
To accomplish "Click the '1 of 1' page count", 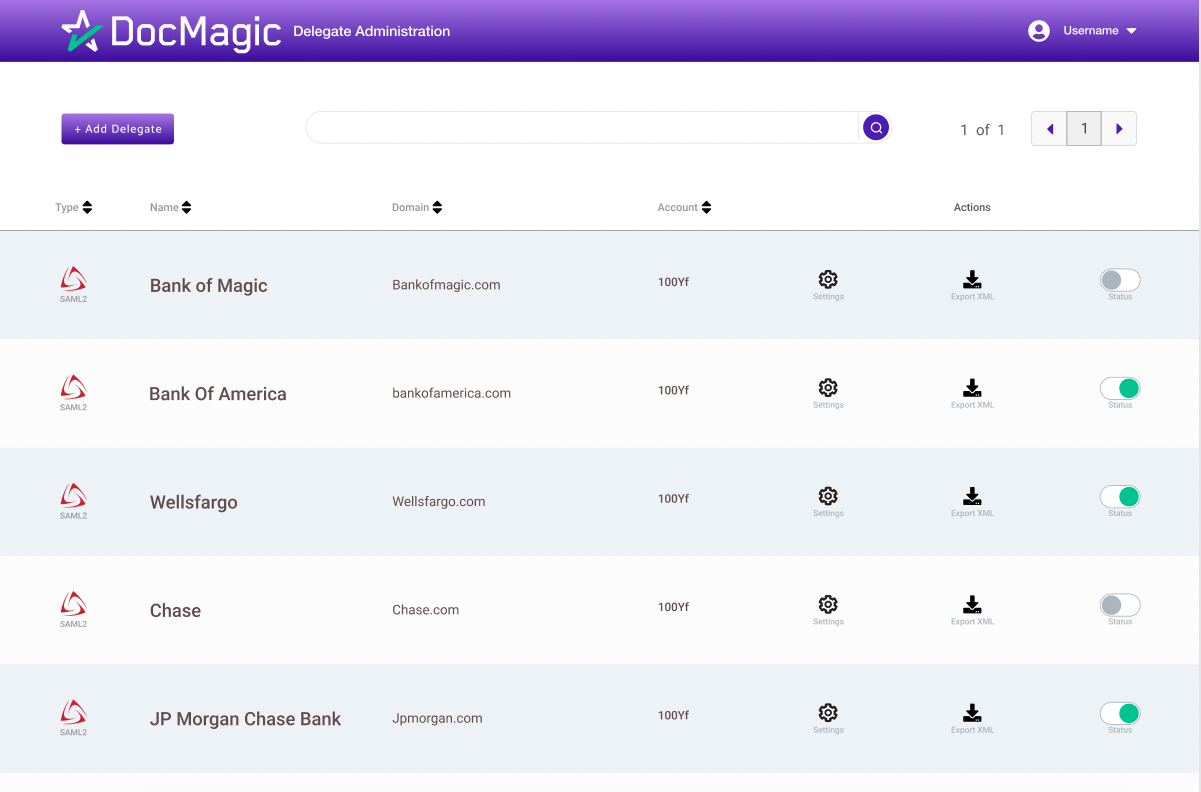I will tap(983, 130).
